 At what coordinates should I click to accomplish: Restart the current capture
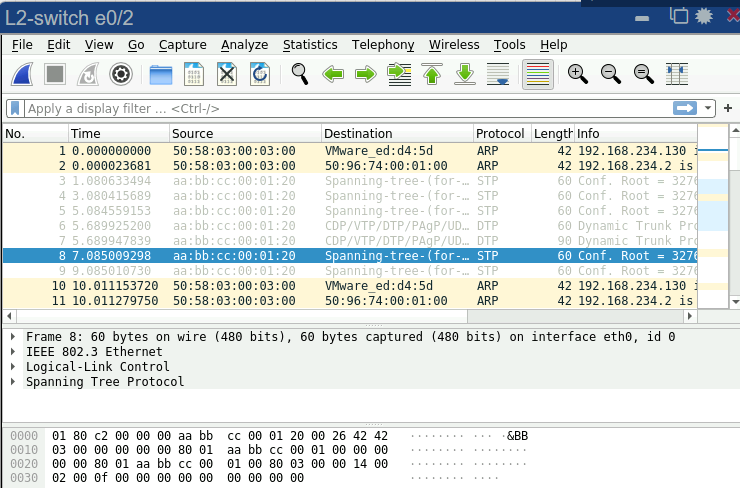coord(88,74)
